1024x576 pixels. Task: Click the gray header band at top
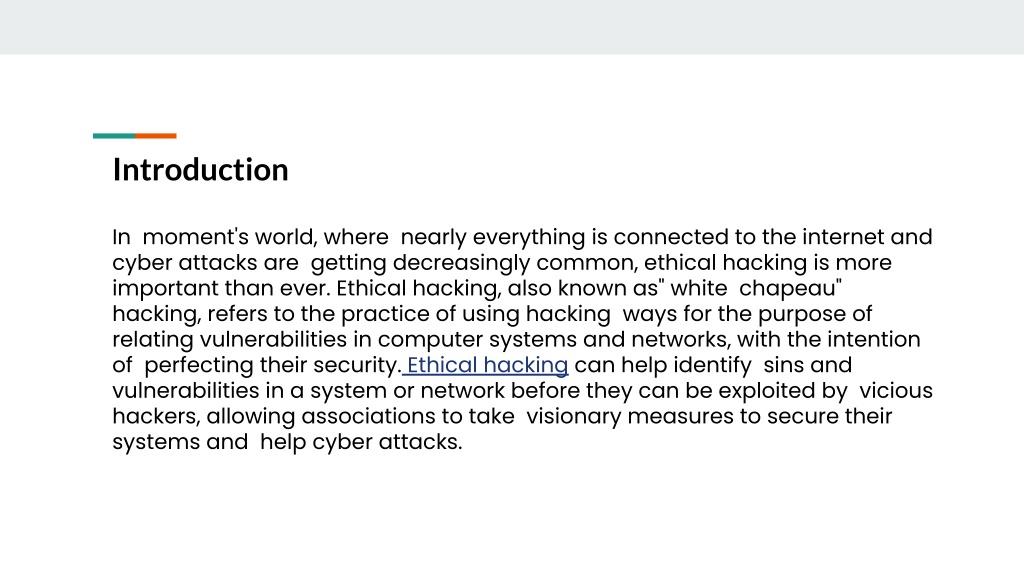pos(512,27)
